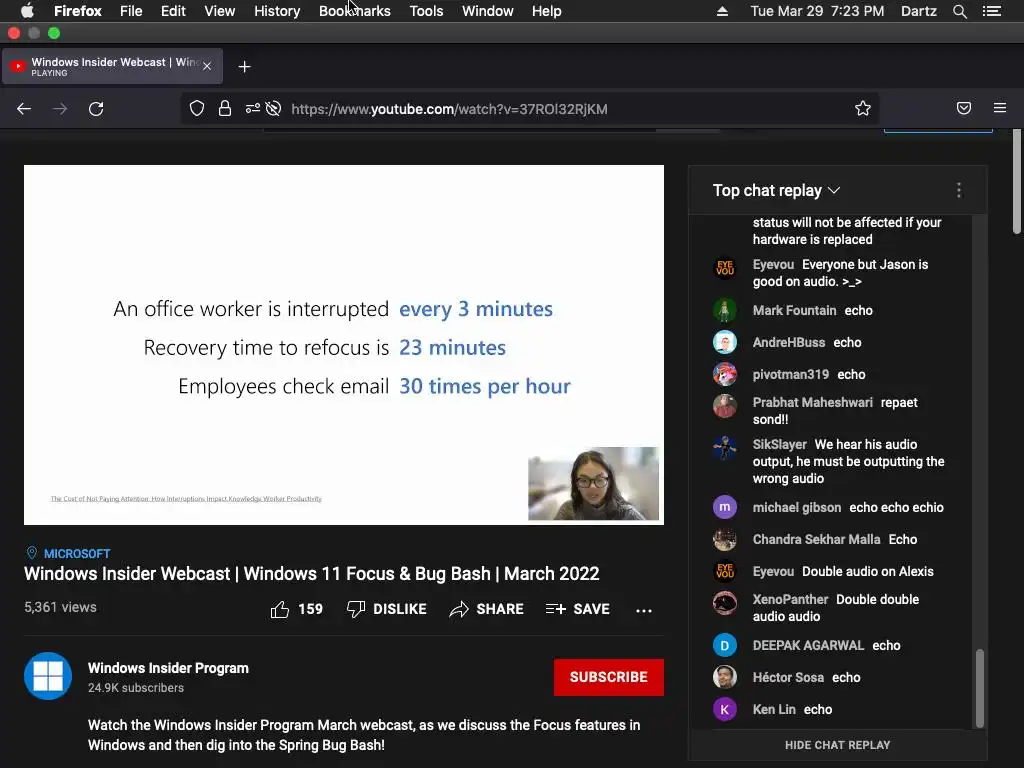Click the Dartz user name in menu bar
The width and height of the screenshot is (1024, 768).
click(x=919, y=11)
